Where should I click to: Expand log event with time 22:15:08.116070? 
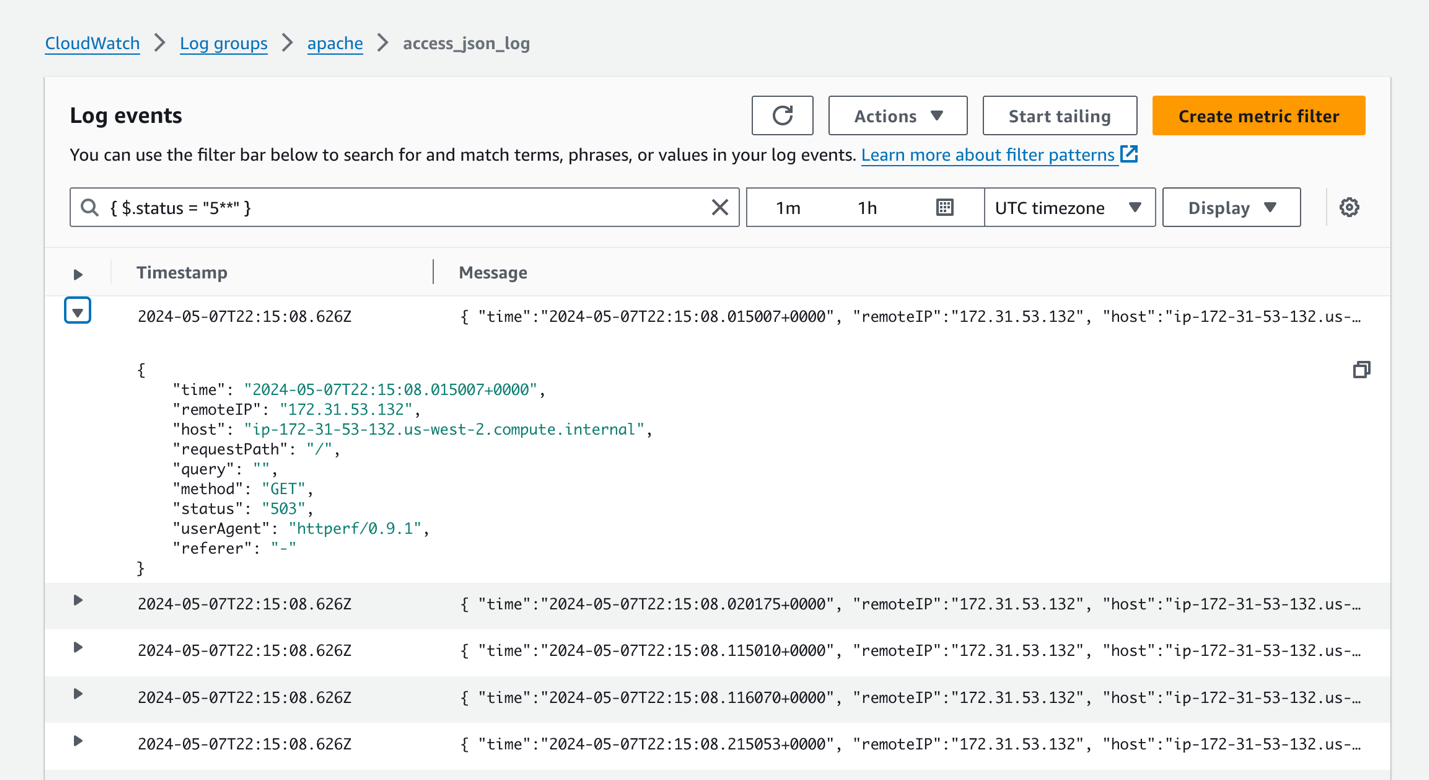click(78, 694)
